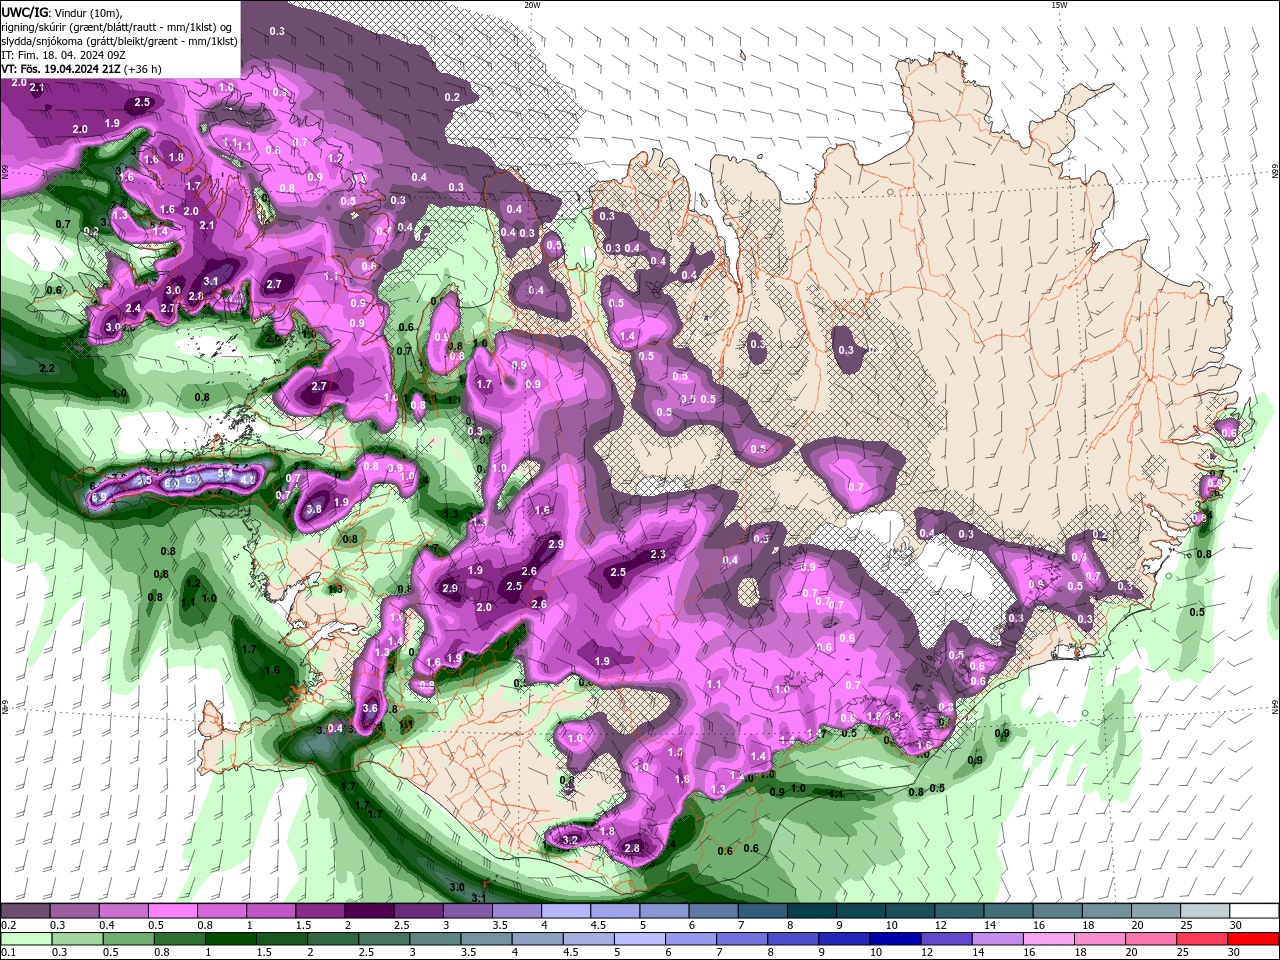Pick the dark purple upper swatch between 2 and 2.5

click(x=369, y=911)
